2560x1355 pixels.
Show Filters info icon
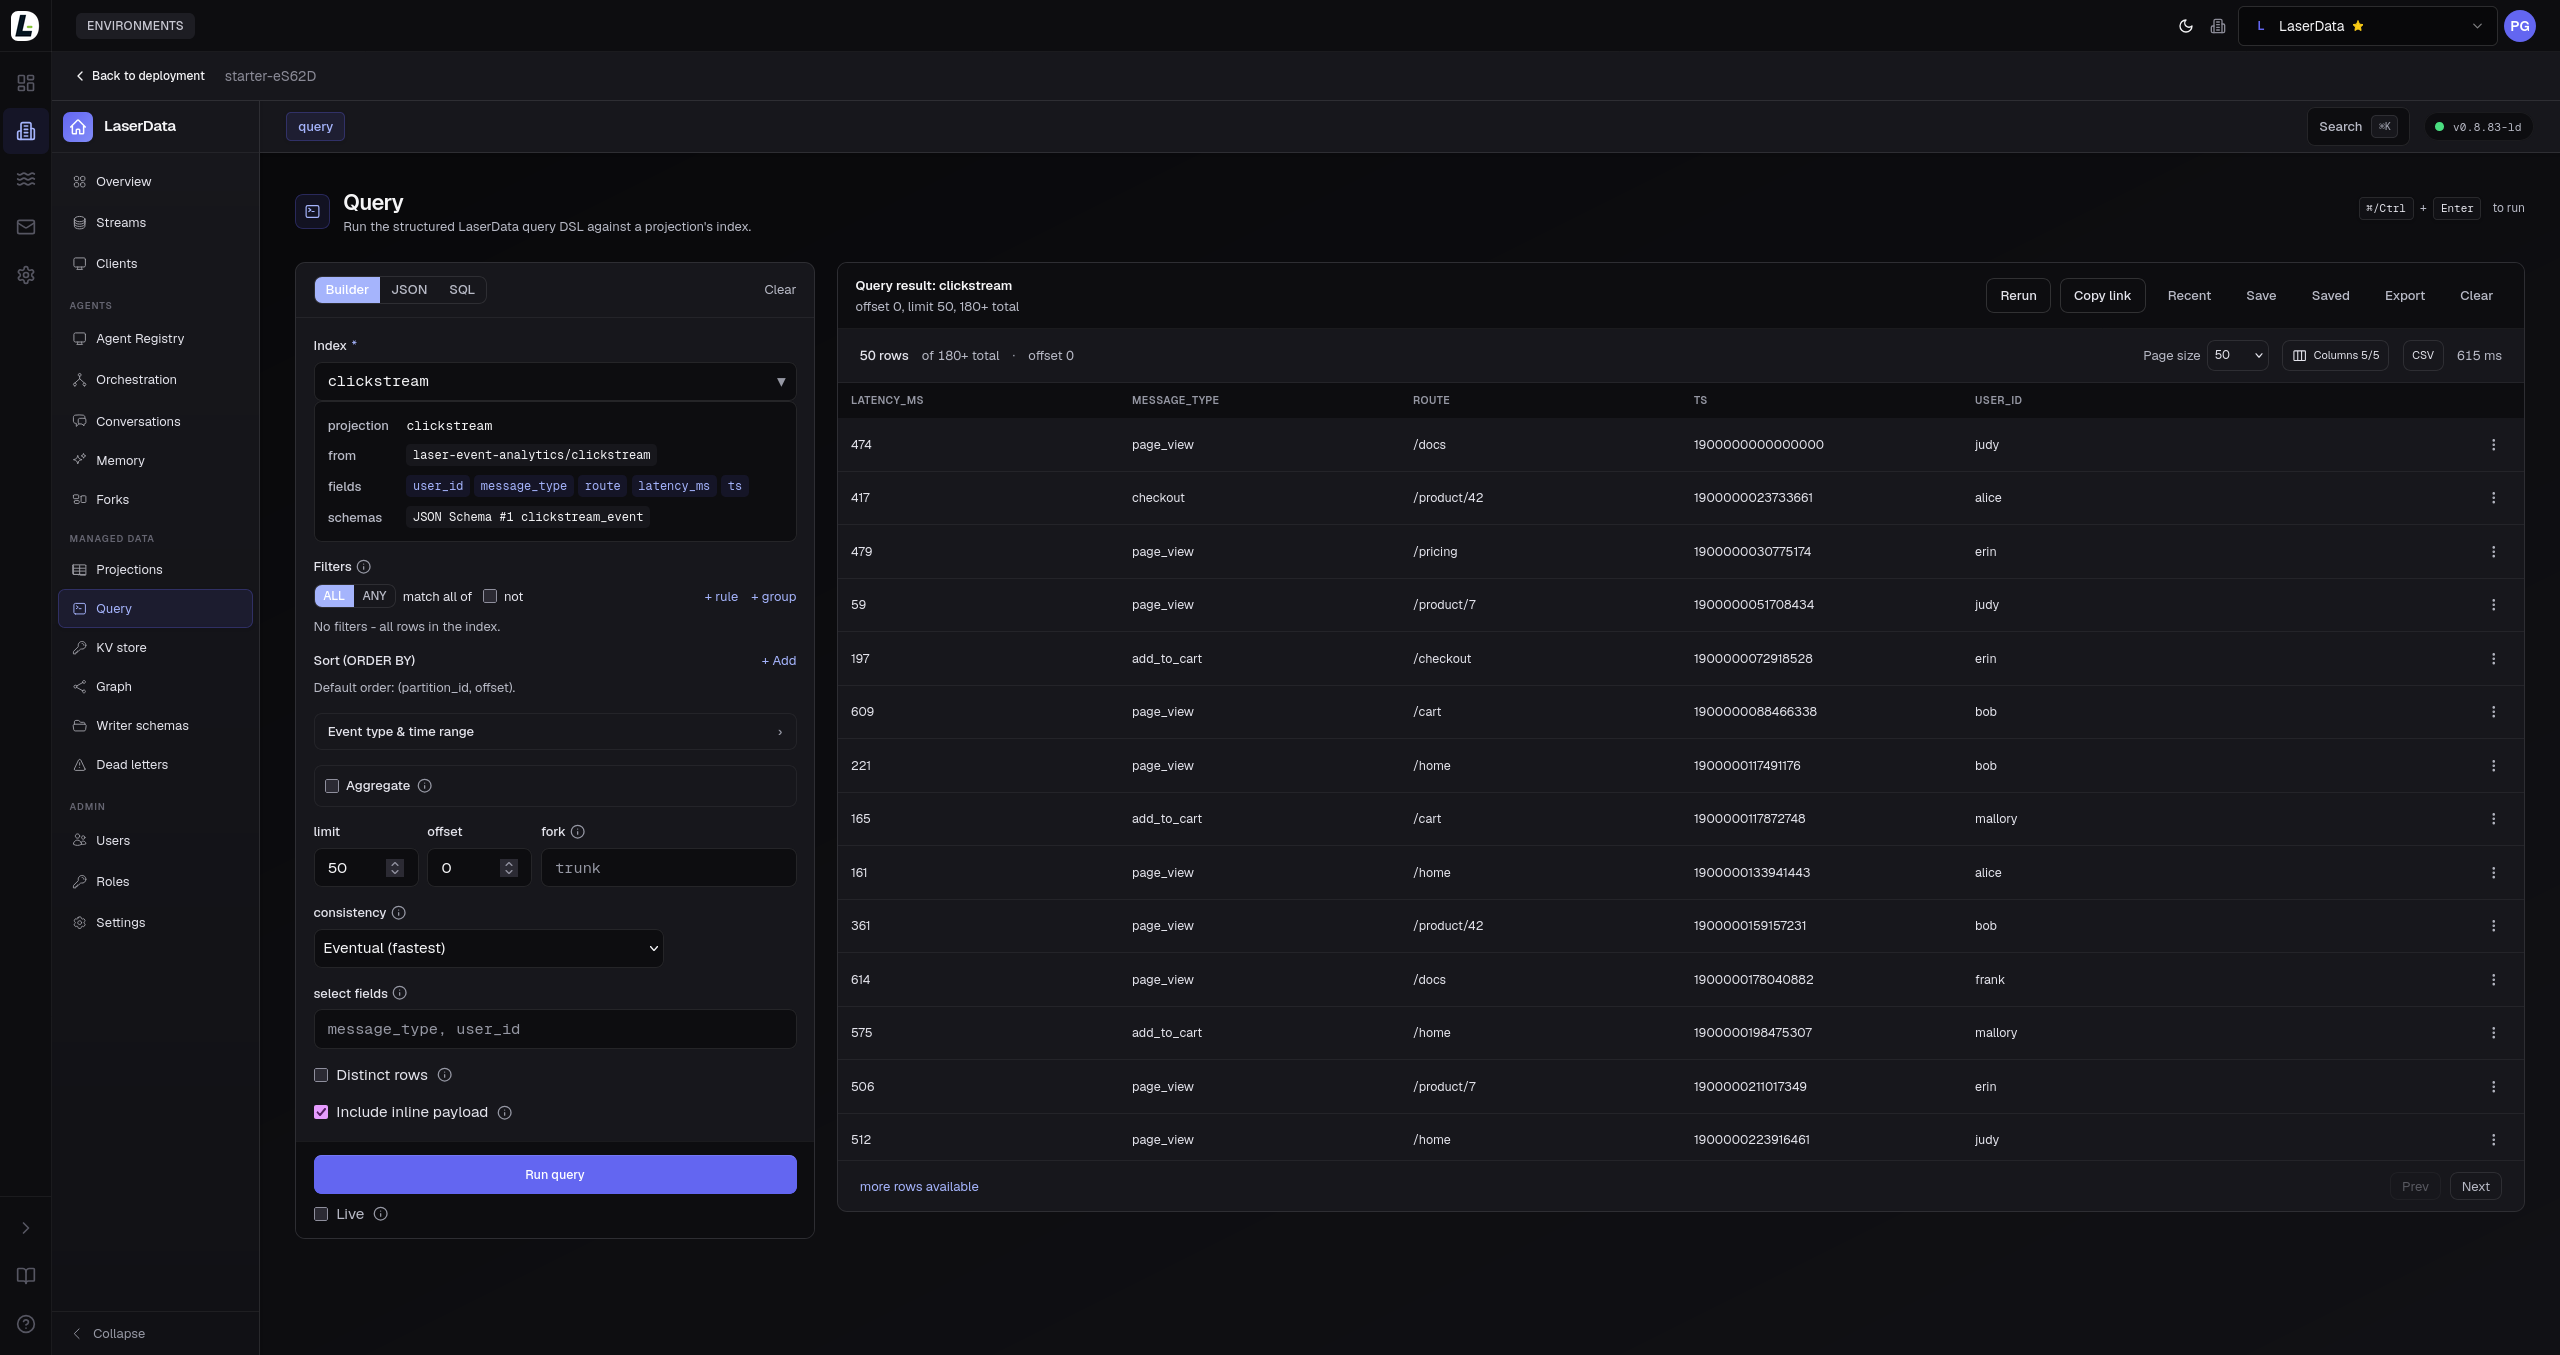click(364, 567)
